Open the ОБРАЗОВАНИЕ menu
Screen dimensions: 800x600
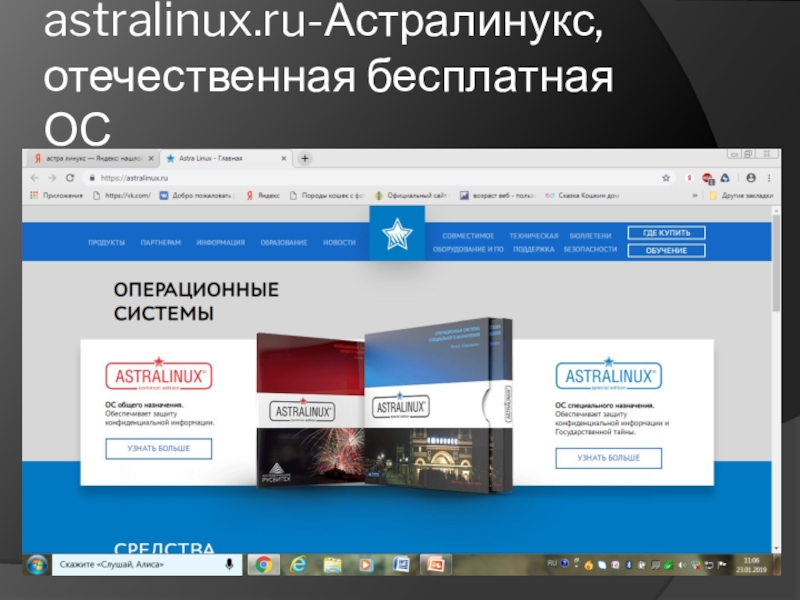click(x=284, y=243)
